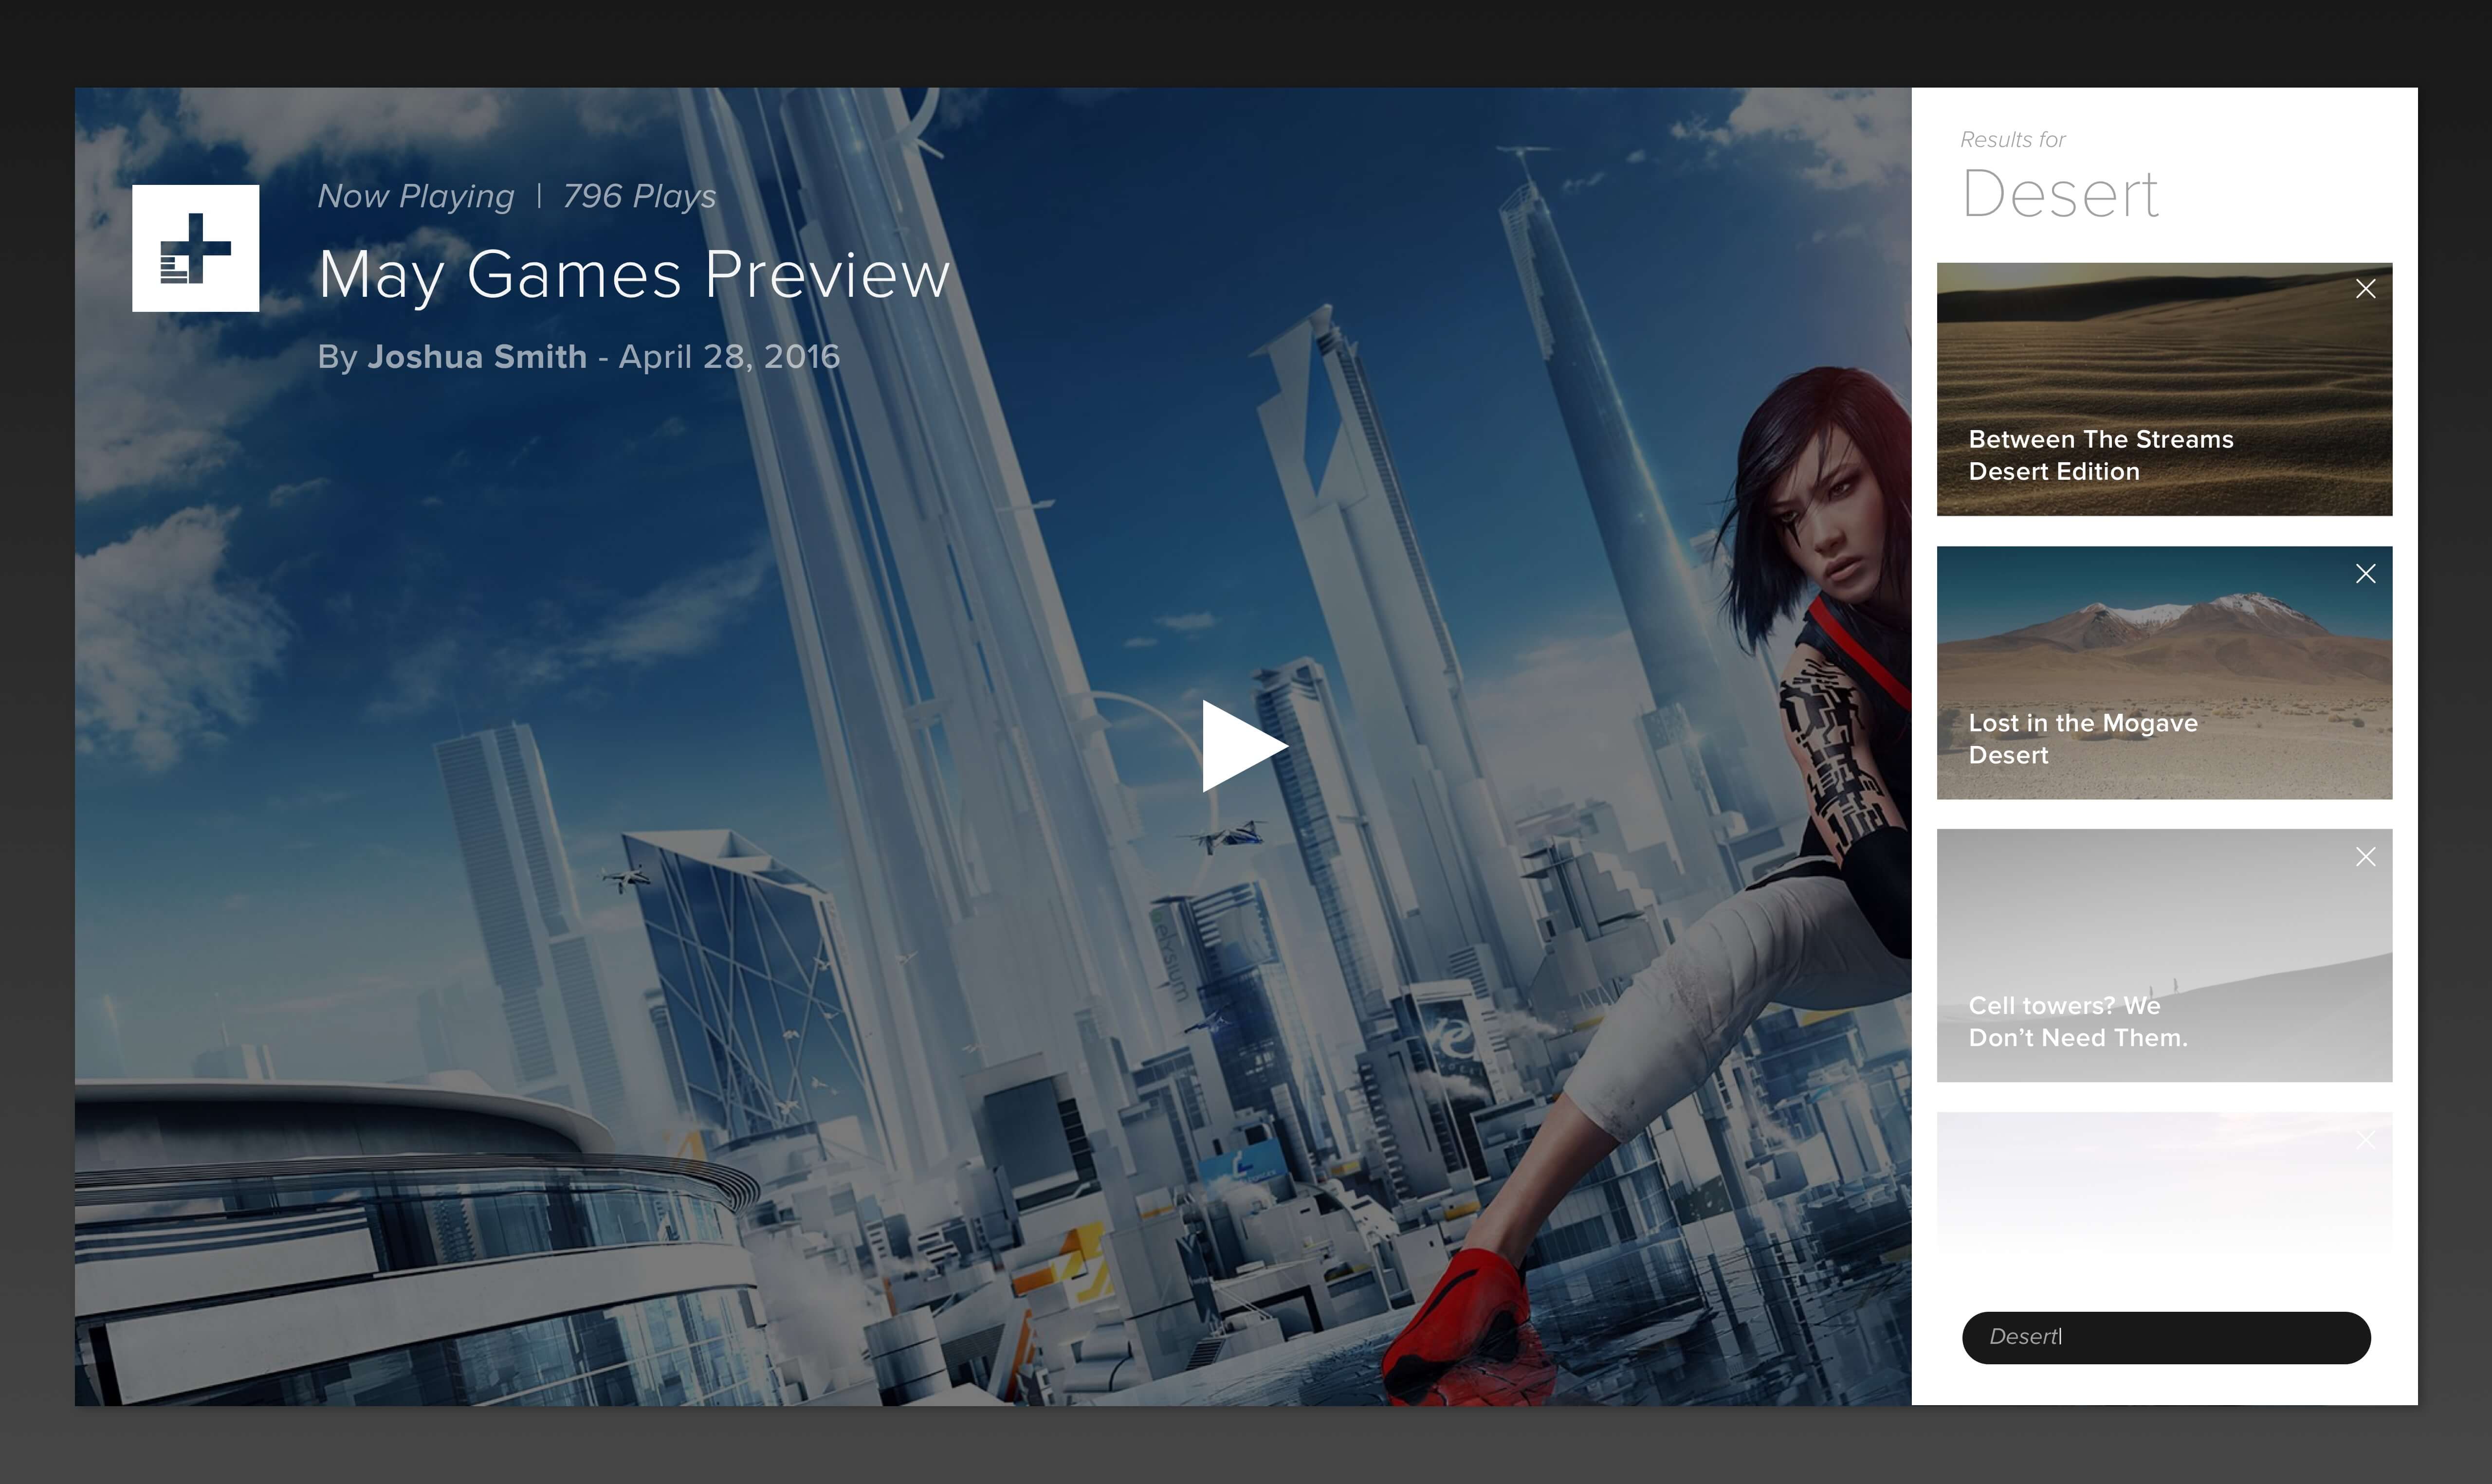The width and height of the screenshot is (2492, 1484).
Task: Click the Results for label
Action: [x=2012, y=140]
